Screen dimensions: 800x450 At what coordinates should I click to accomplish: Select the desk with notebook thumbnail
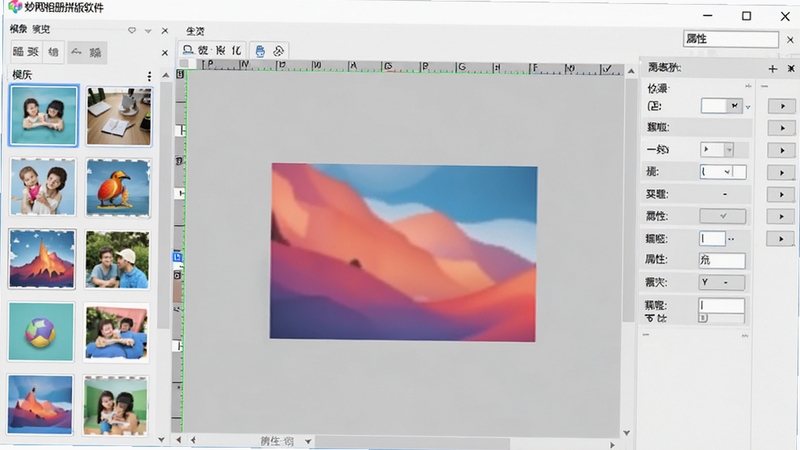(x=119, y=116)
